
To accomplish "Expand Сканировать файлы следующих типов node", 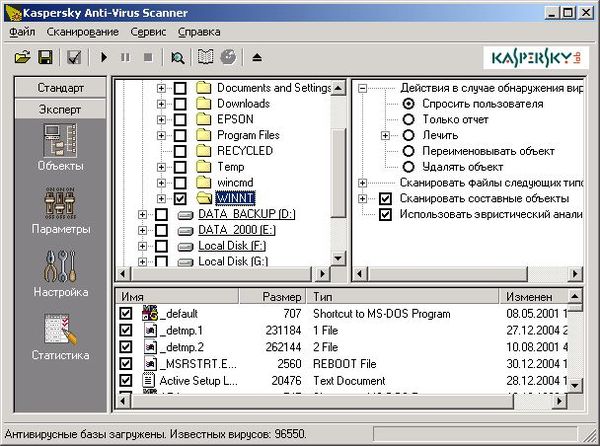I will coord(362,183).
